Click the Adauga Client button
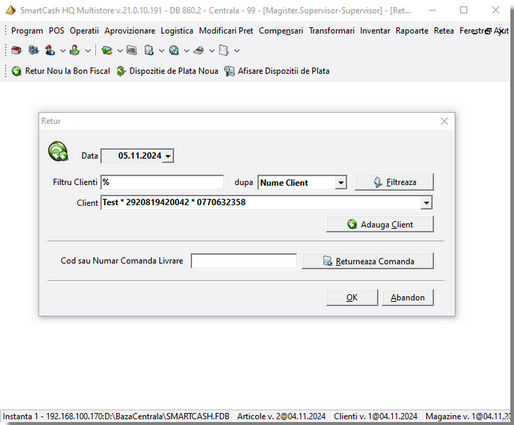Viewport: 514px width, 425px height. point(380,224)
